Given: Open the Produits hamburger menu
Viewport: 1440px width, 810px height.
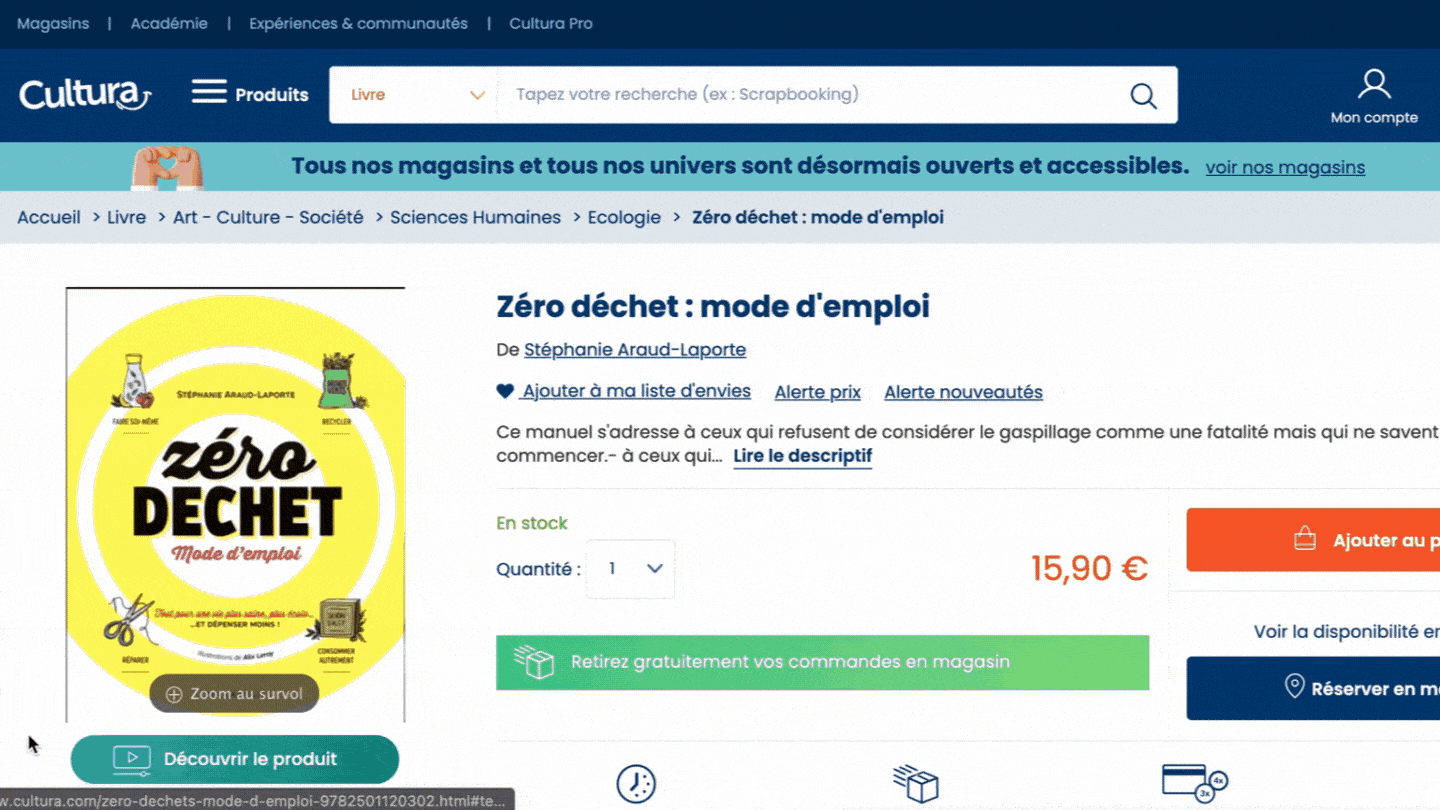Looking at the screenshot, I should click(250, 94).
